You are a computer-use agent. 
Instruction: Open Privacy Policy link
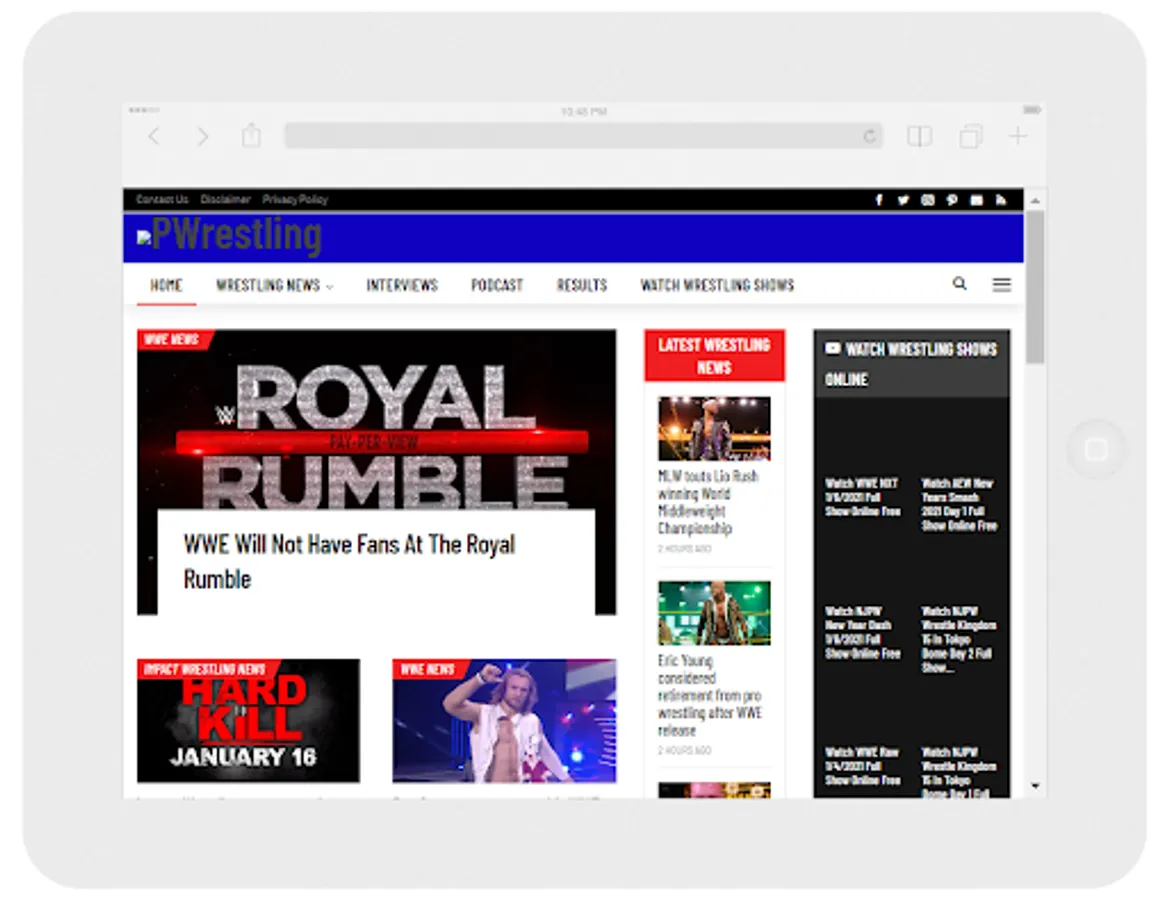(295, 200)
